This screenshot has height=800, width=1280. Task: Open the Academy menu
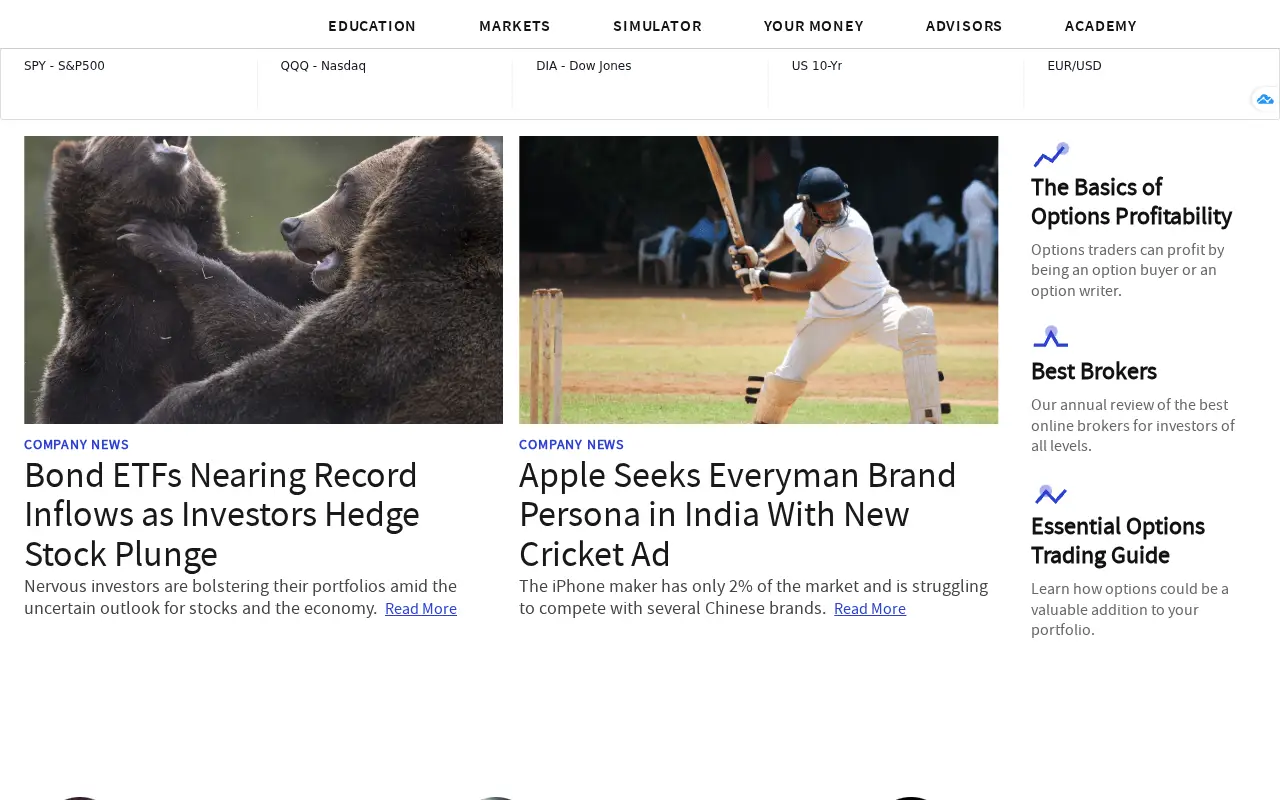(x=1101, y=26)
